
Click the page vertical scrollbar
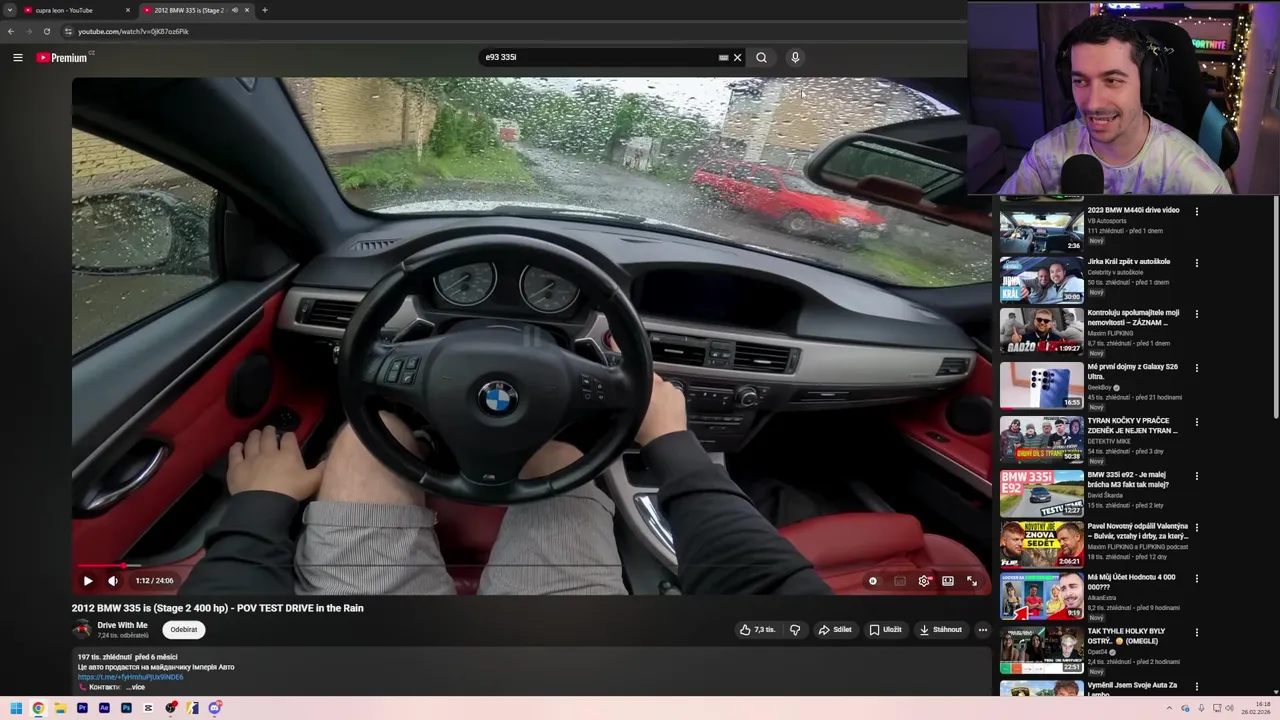[x=1276, y=310]
